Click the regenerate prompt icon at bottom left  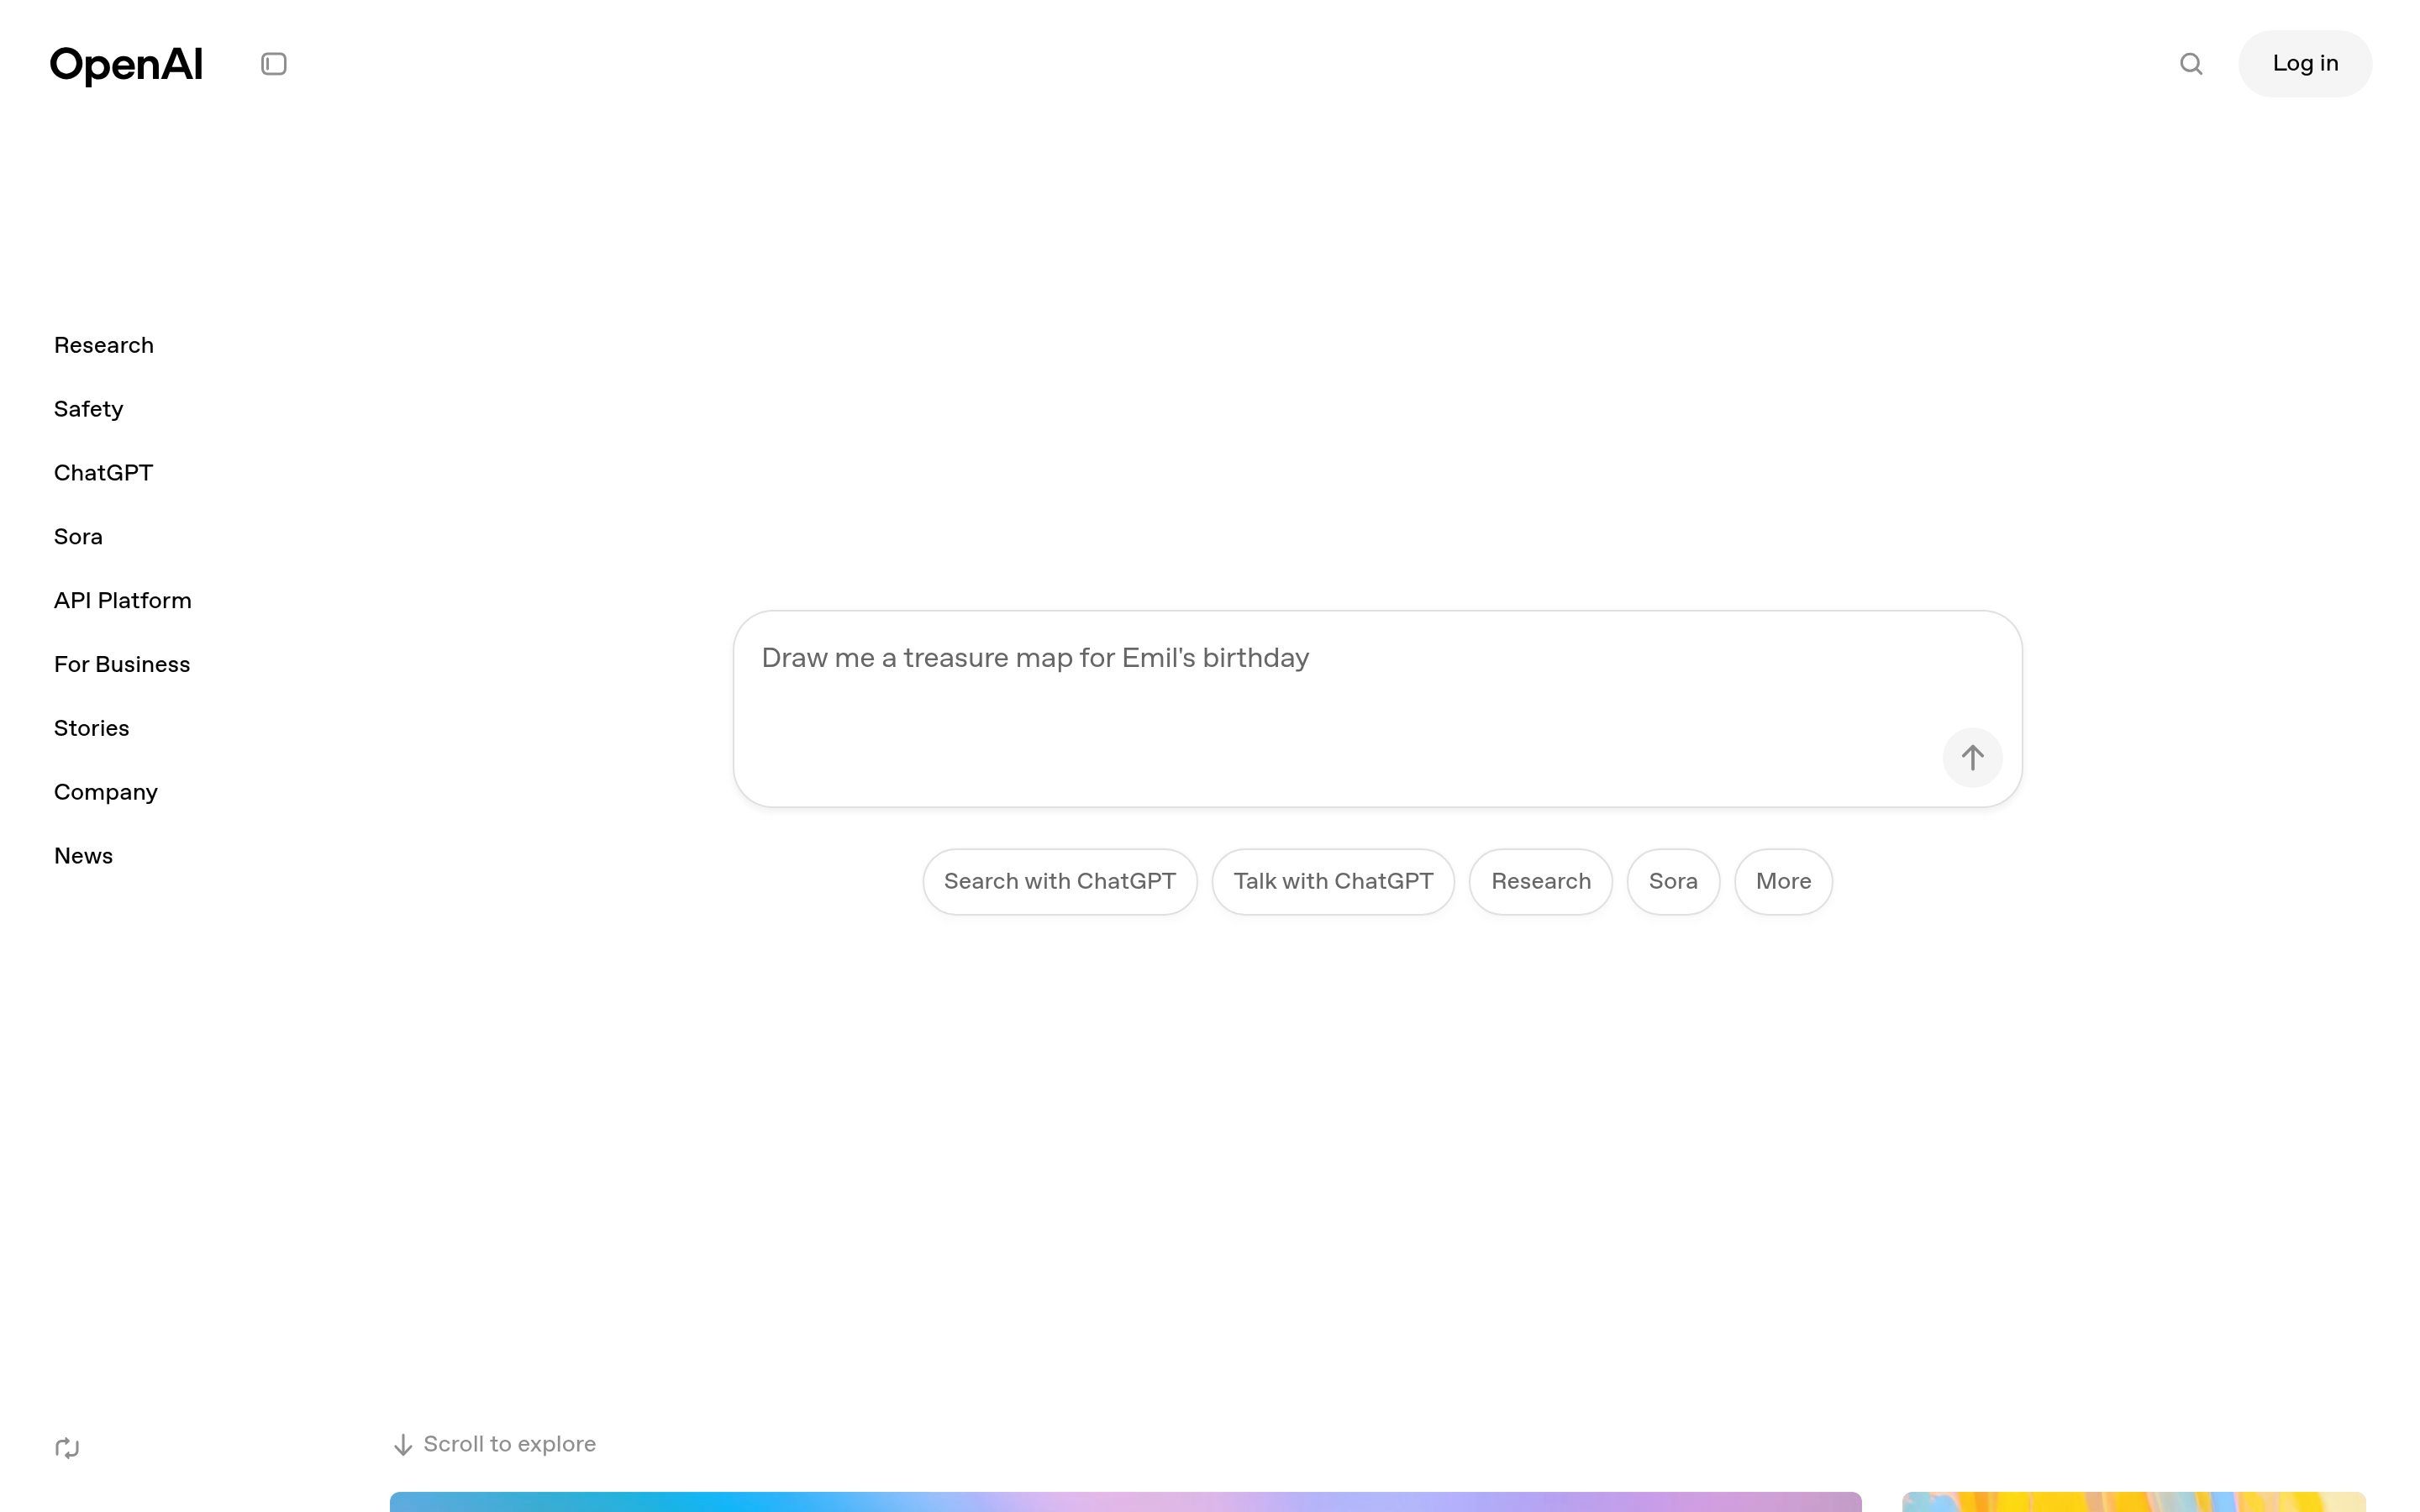[x=66, y=1447]
